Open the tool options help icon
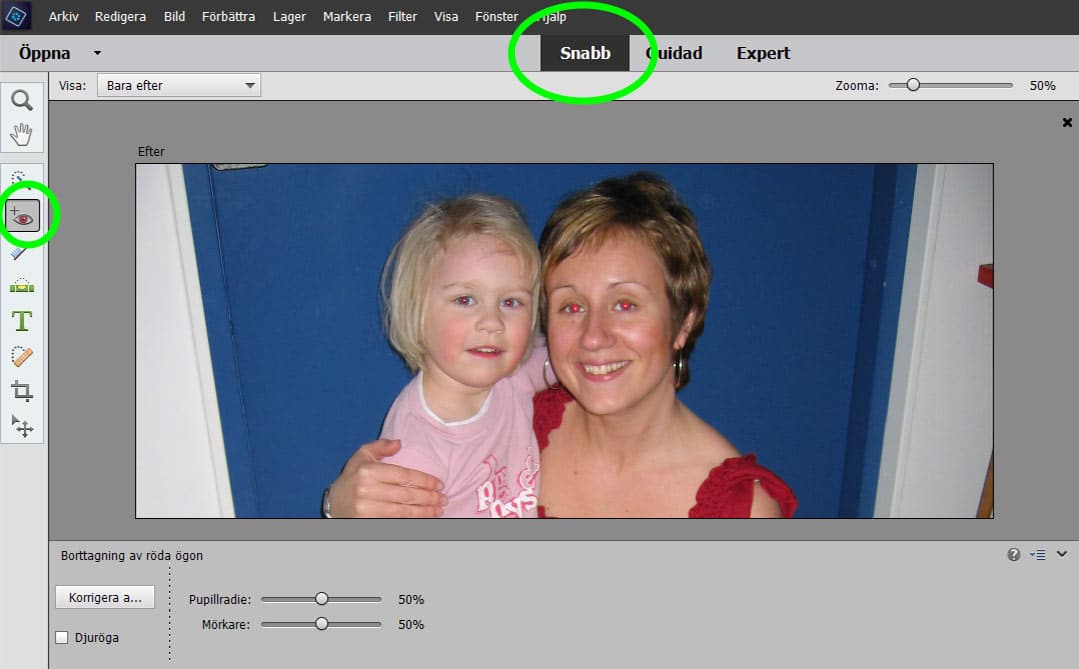1079x669 pixels. pos(1013,554)
